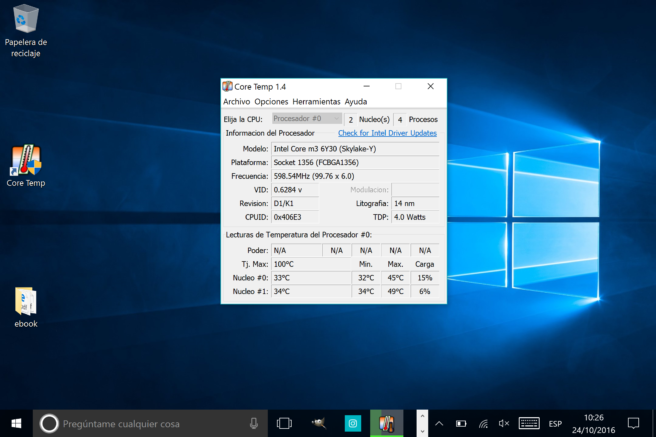The width and height of the screenshot is (656, 437).
Task: Click Nucleo #1 max temperature 49°C
Action: click(395, 291)
